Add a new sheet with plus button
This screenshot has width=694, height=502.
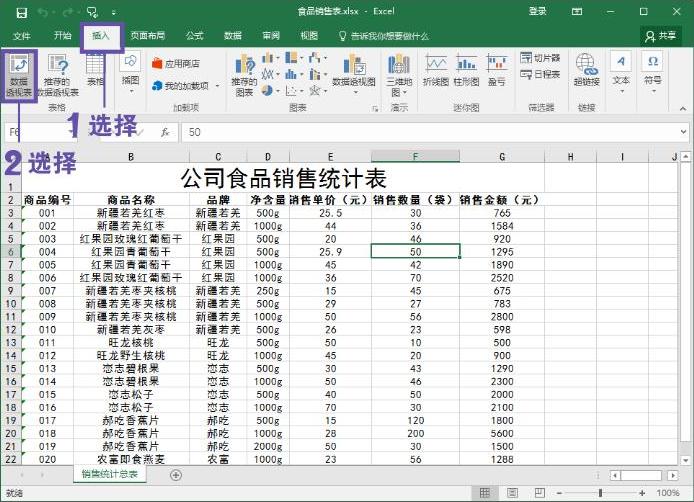click(x=176, y=475)
